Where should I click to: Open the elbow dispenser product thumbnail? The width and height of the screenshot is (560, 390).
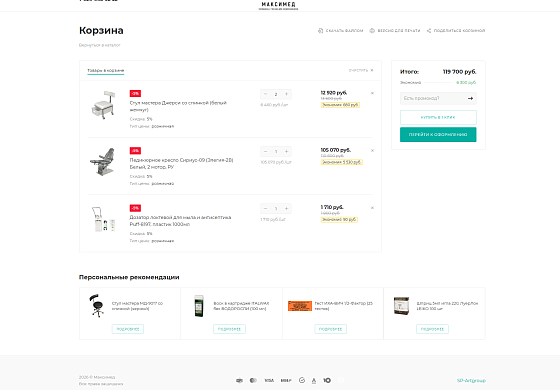point(103,219)
